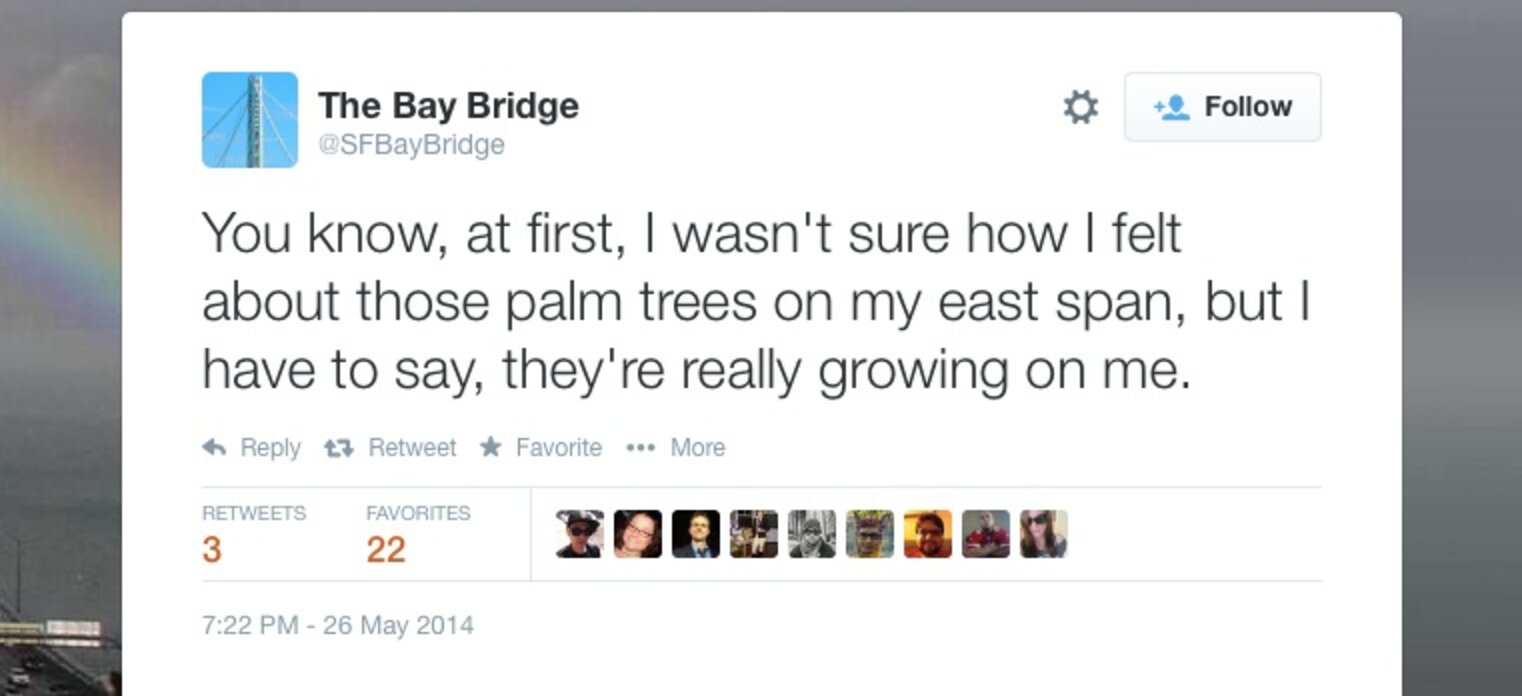Select the black-and-white beanie avatar
The width and height of the screenshot is (1522, 696).
coord(812,534)
